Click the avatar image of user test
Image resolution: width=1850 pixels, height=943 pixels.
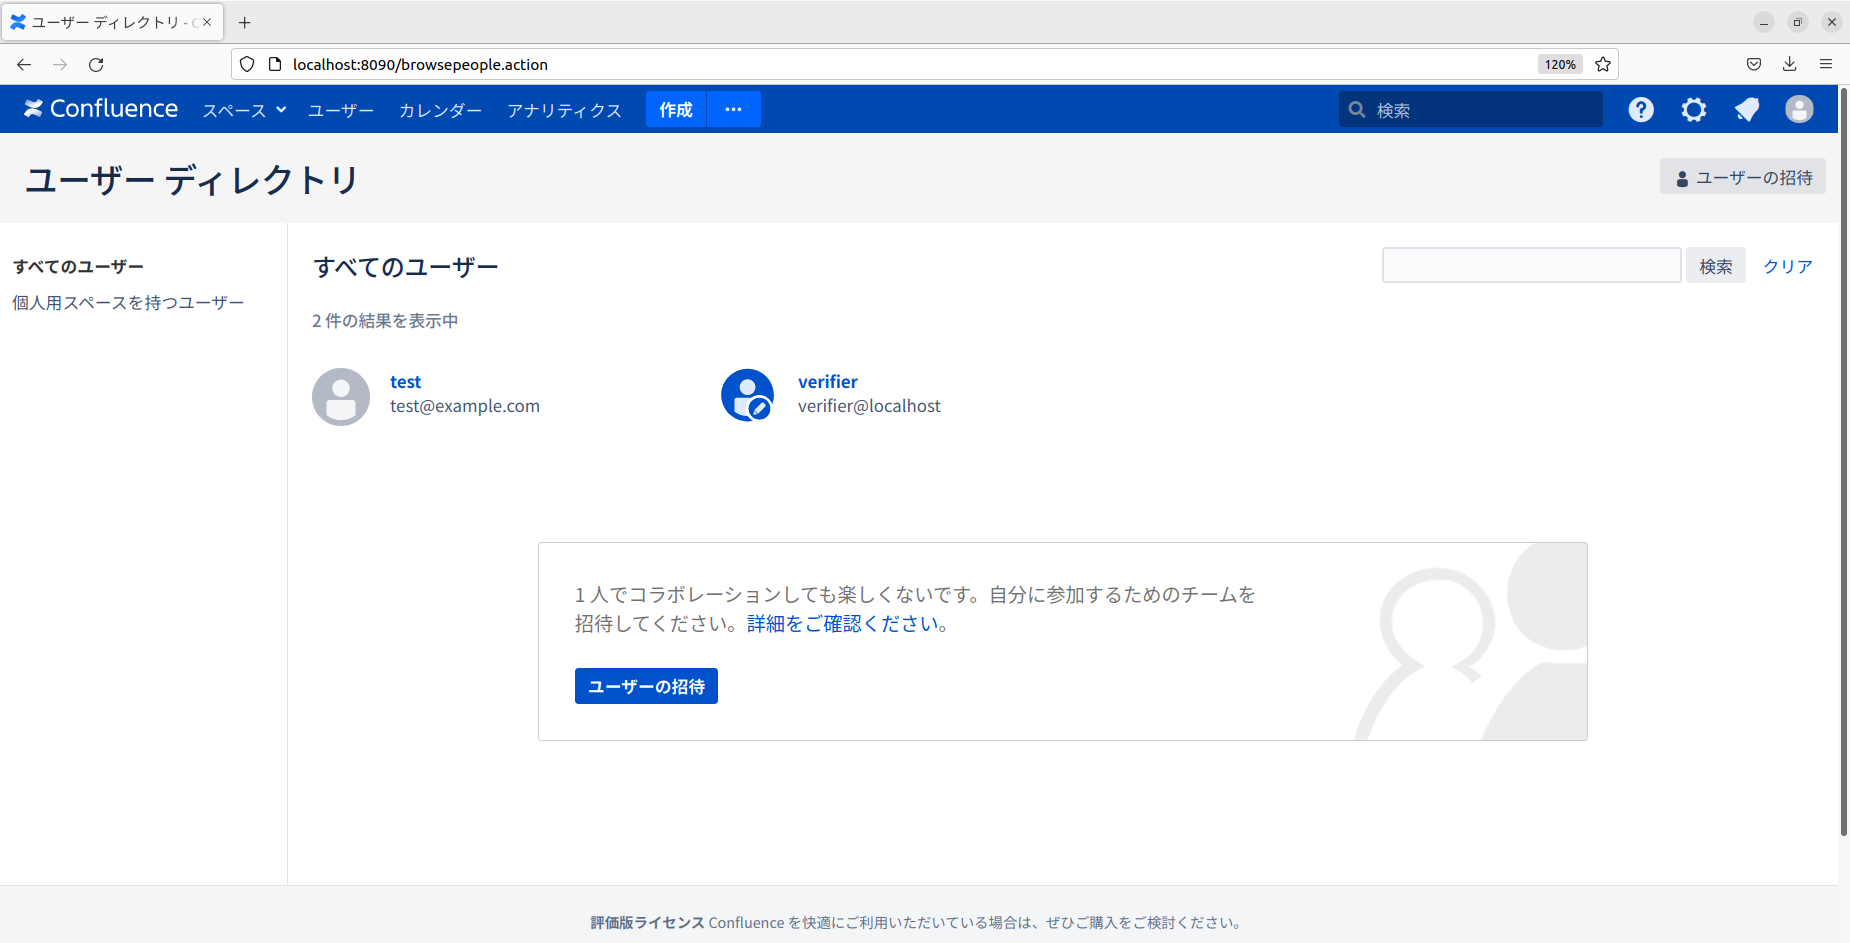(x=341, y=396)
